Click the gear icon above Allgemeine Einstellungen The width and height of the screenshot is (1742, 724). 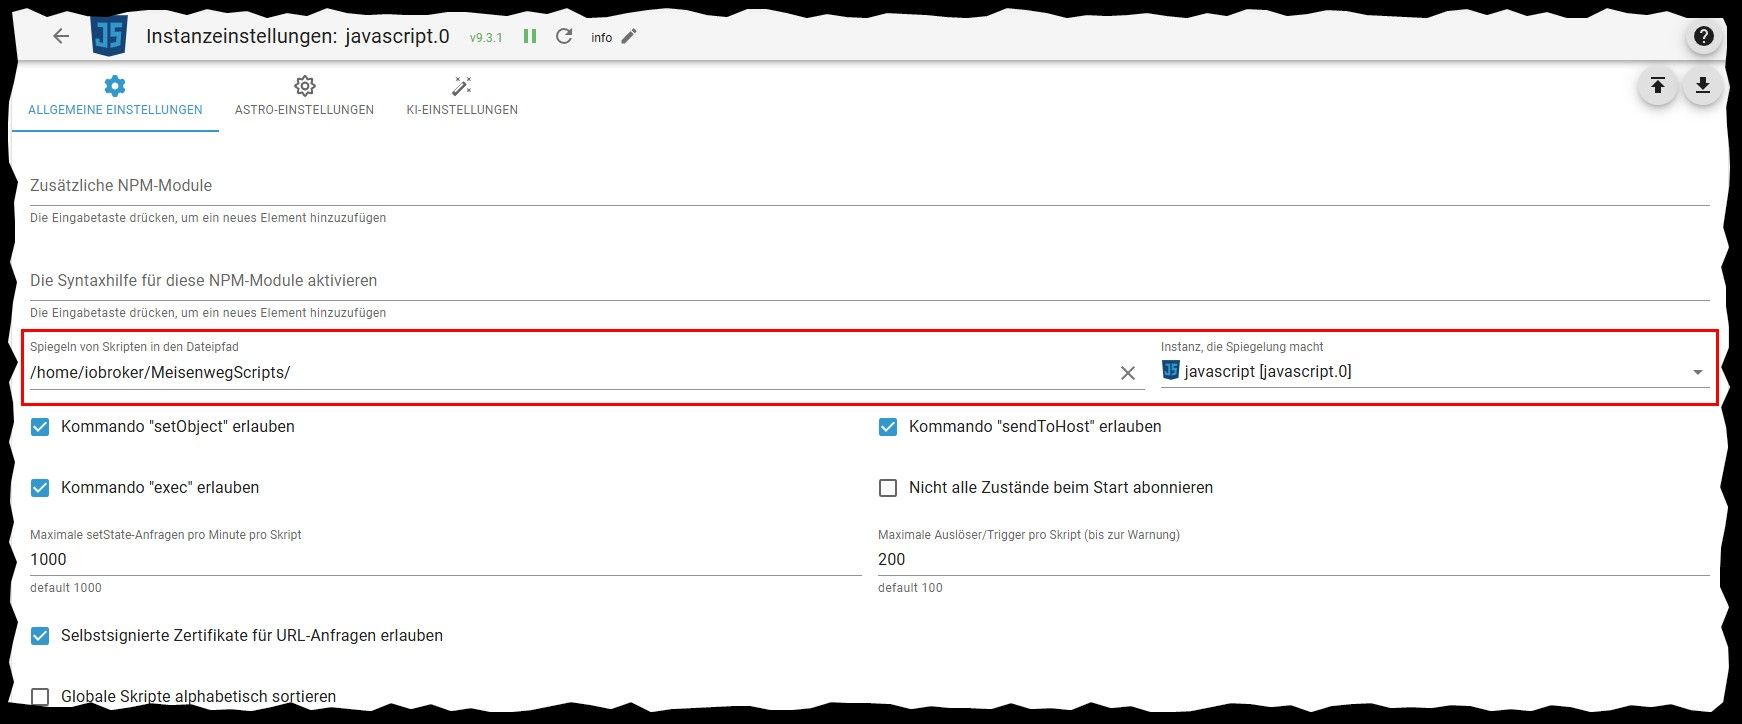coord(115,86)
